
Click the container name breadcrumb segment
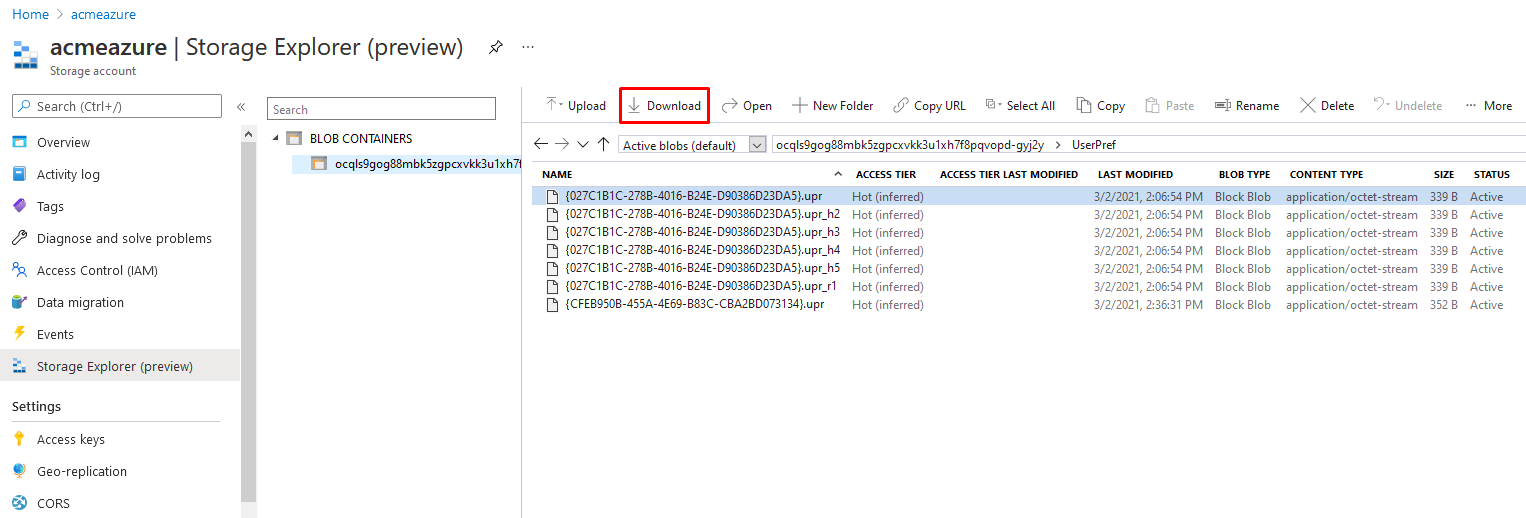click(910, 145)
